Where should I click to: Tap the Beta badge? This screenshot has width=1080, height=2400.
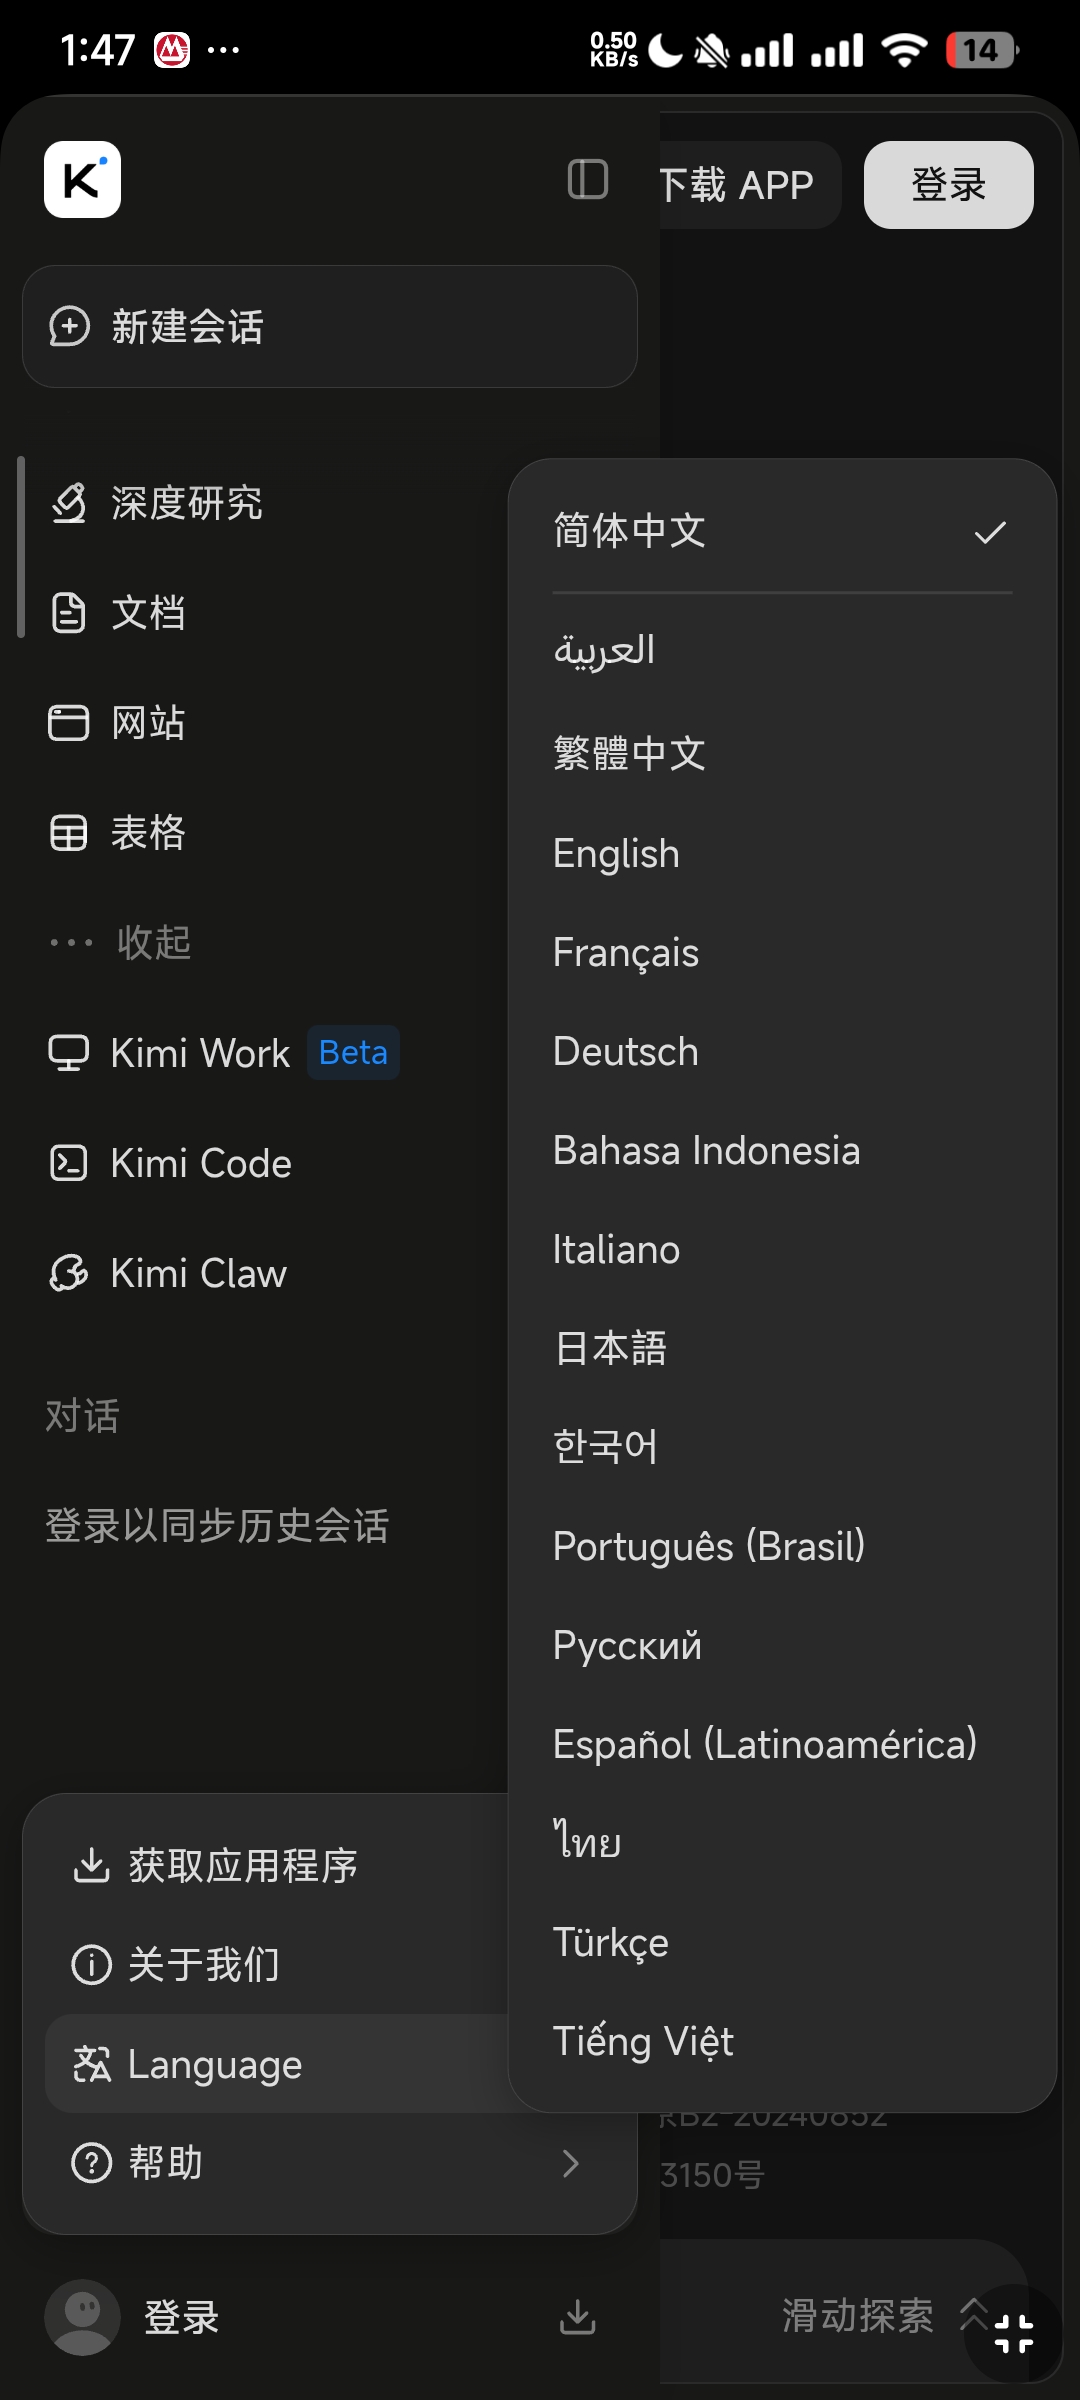pos(353,1053)
